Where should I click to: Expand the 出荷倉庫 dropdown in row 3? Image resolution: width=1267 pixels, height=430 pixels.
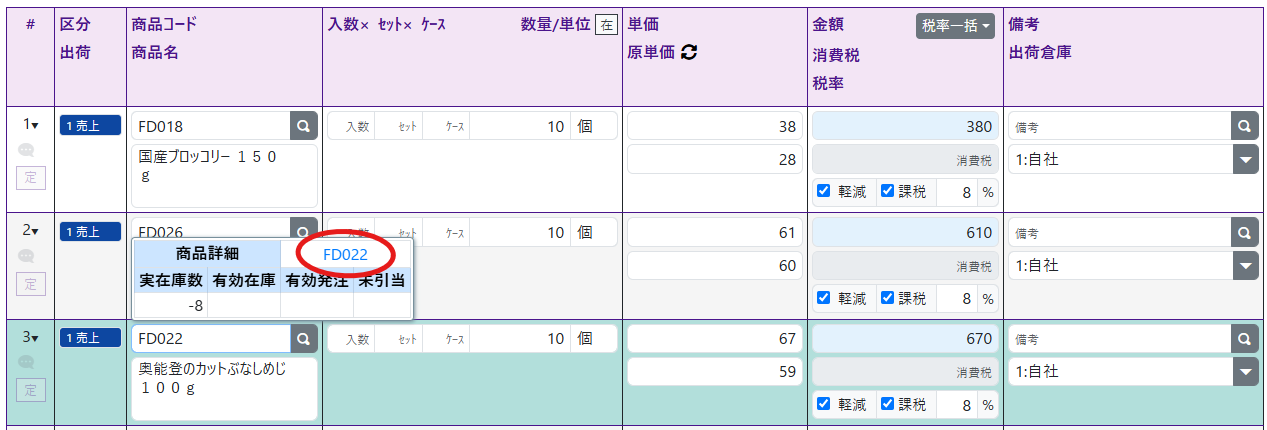1244,372
